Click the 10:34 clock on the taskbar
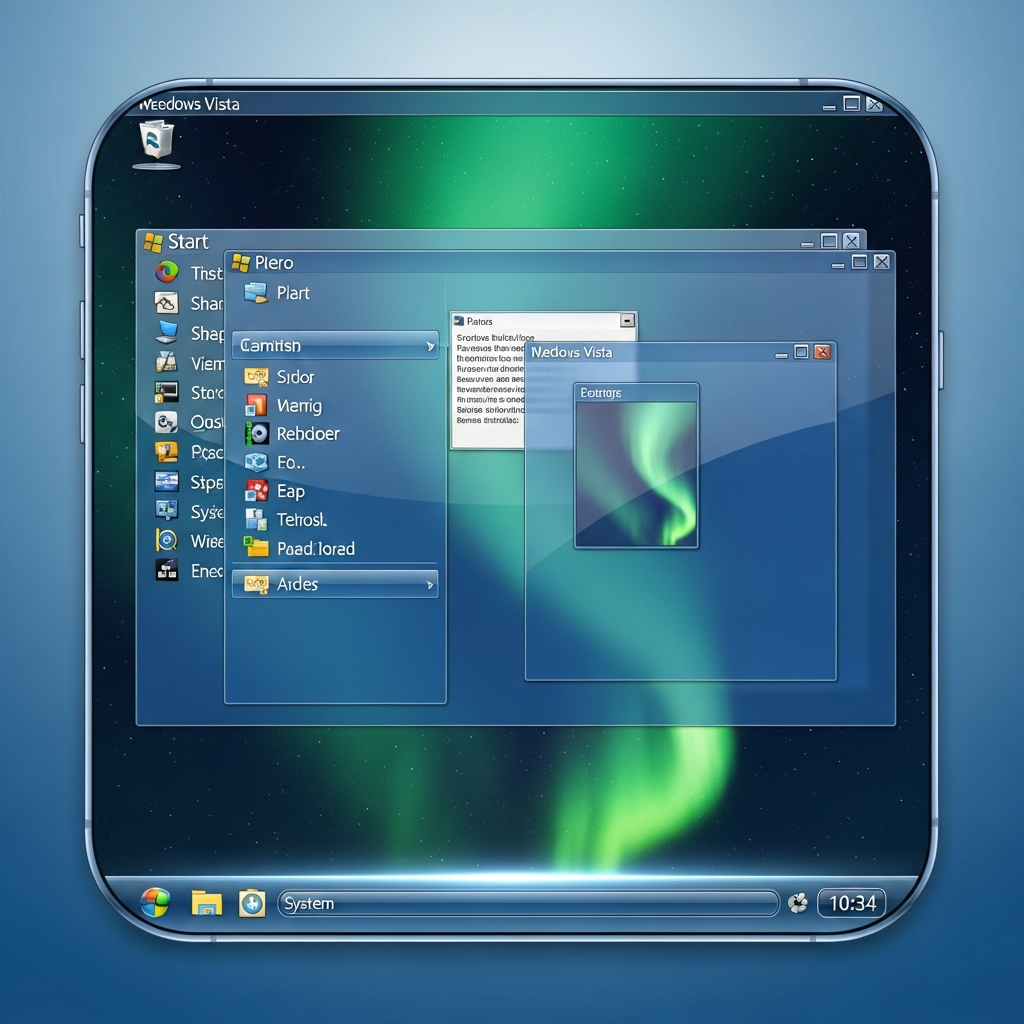 click(x=852, y=903)
